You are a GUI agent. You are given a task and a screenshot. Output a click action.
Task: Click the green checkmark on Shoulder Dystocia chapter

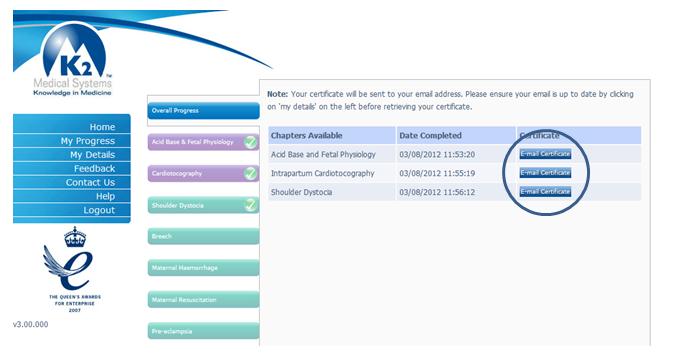point(250,205)
